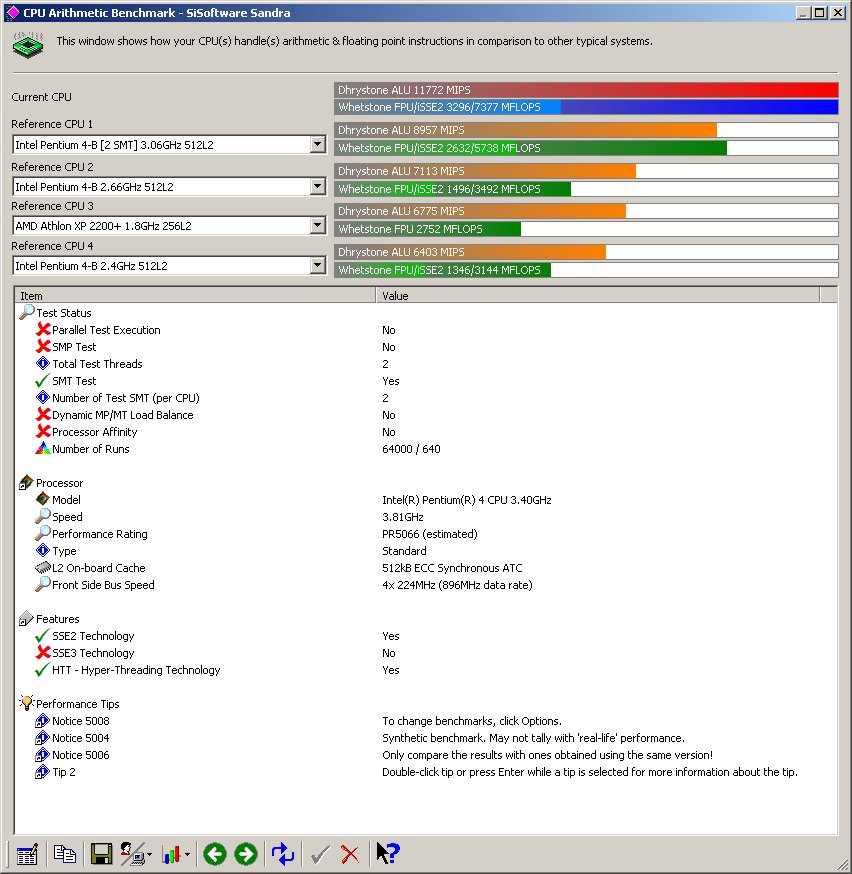Click value '4x 224MHz (896MHz data rate)'
The width and height of the screenshot is (852, 874).
click(457, 585)
